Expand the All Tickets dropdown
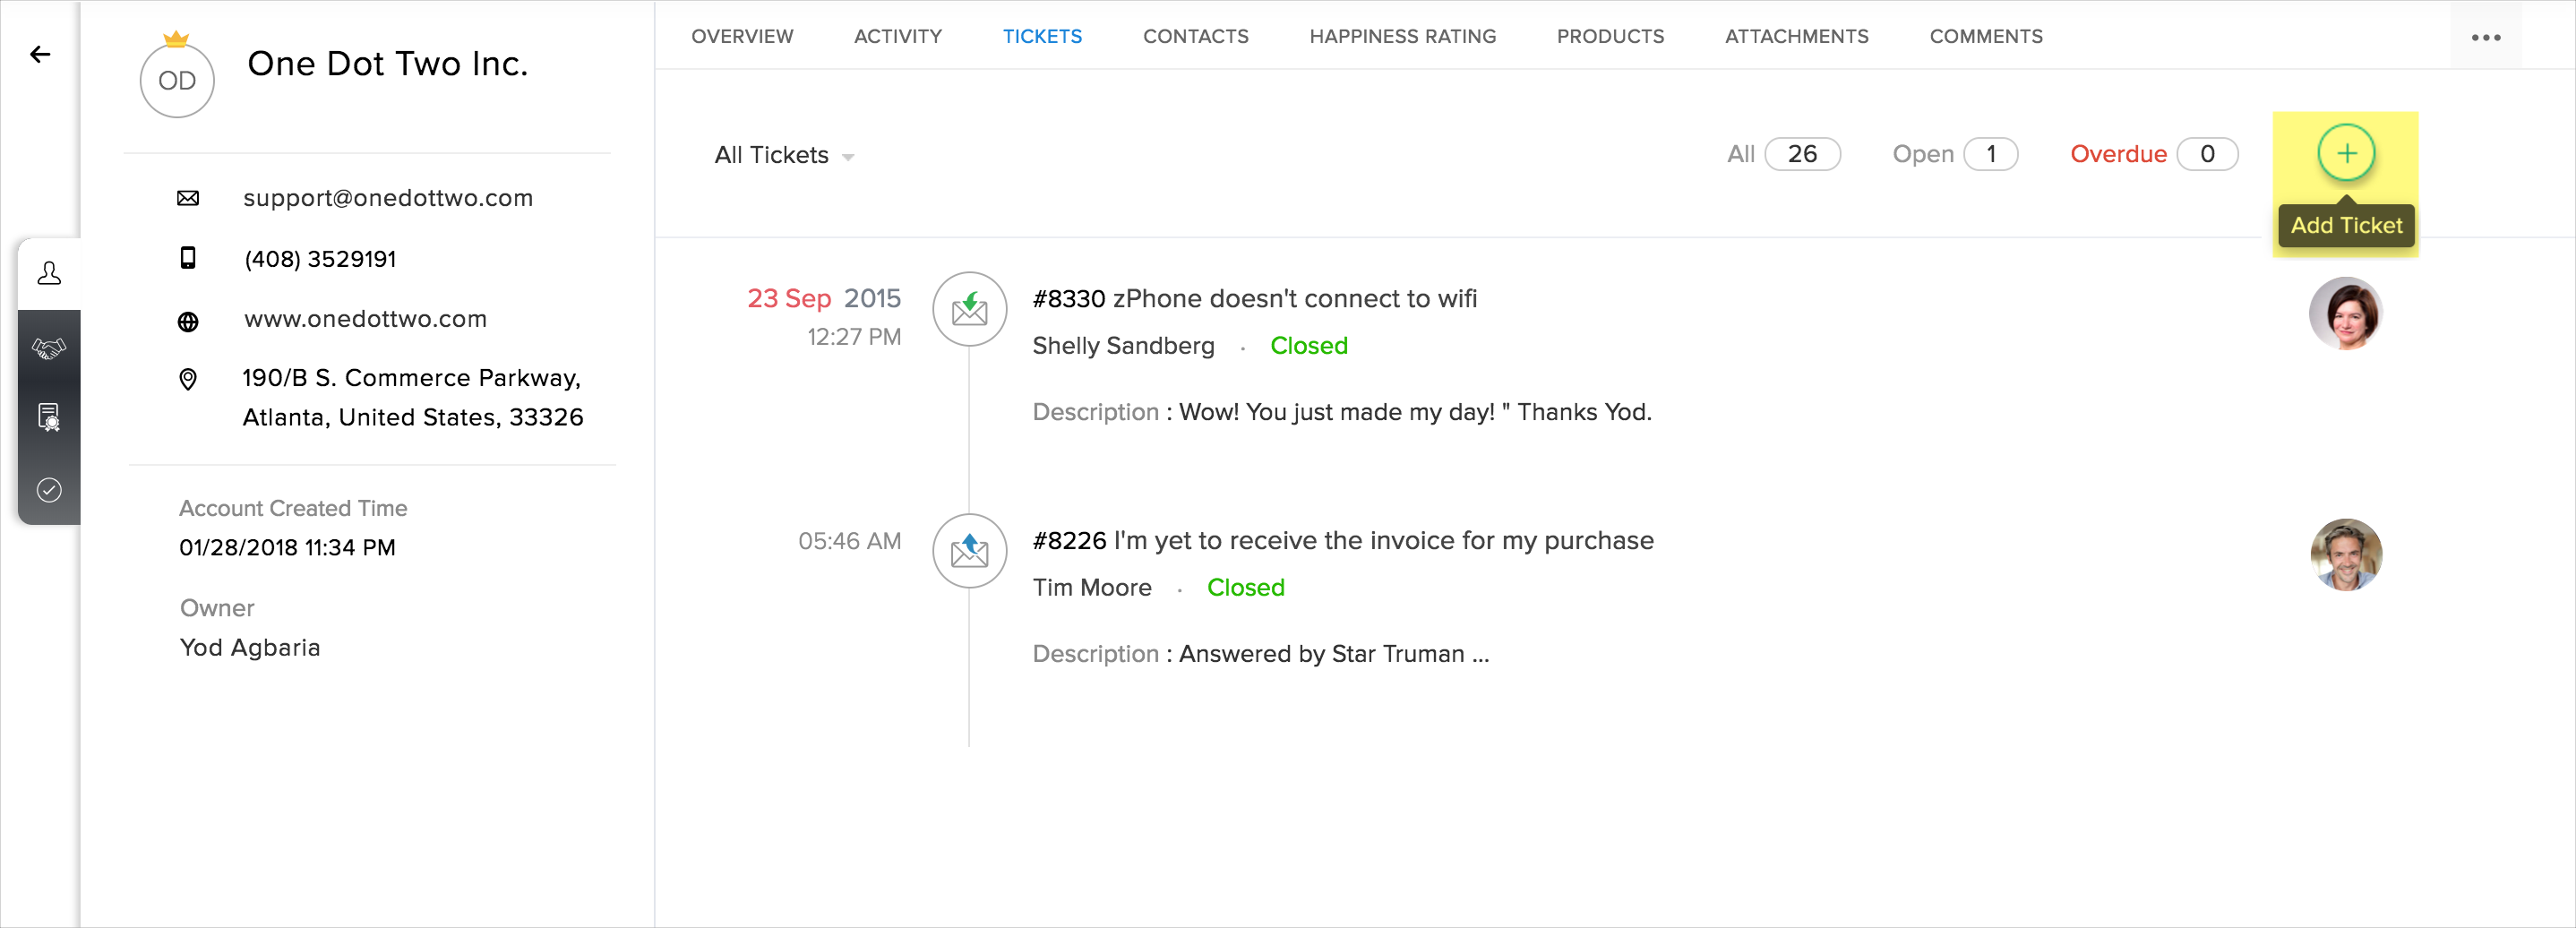The height and width of the screenshot is (928, 2576). point(784,156)
